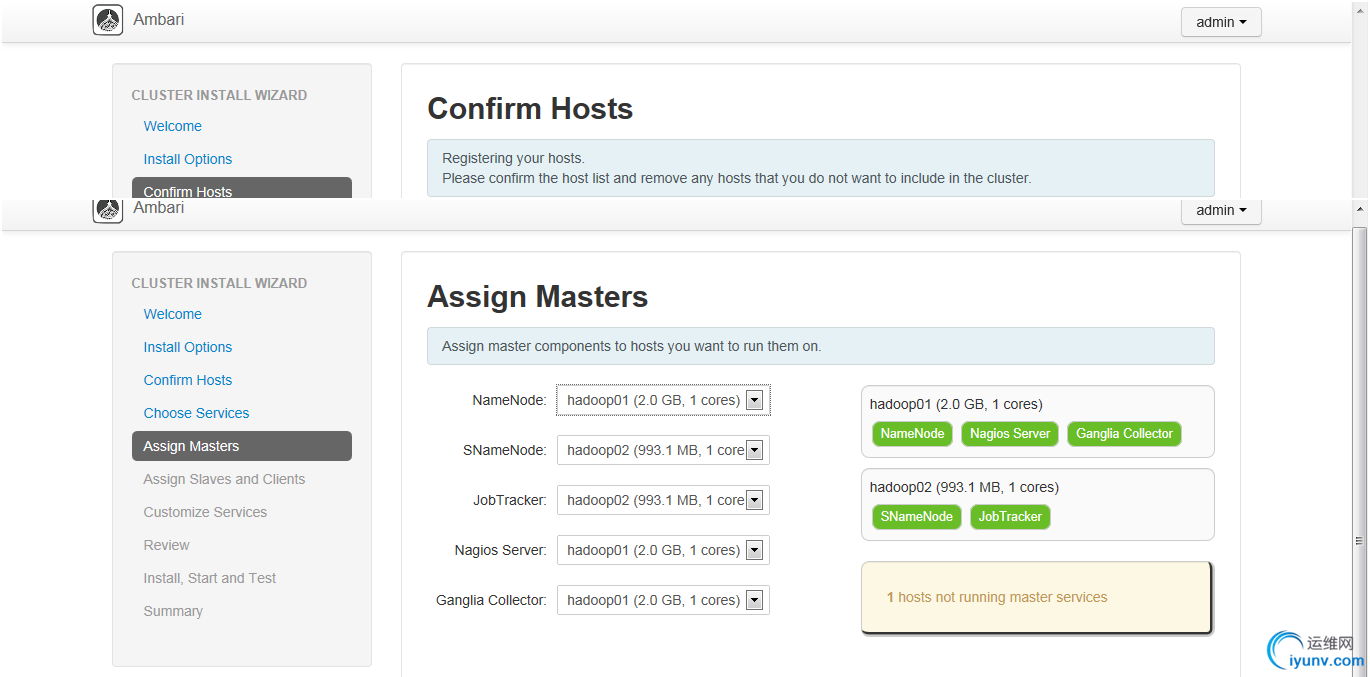Click the scroll up arrow on the scrollbar
This screenshot has height=677, width=1370.
click(1359, 210)
